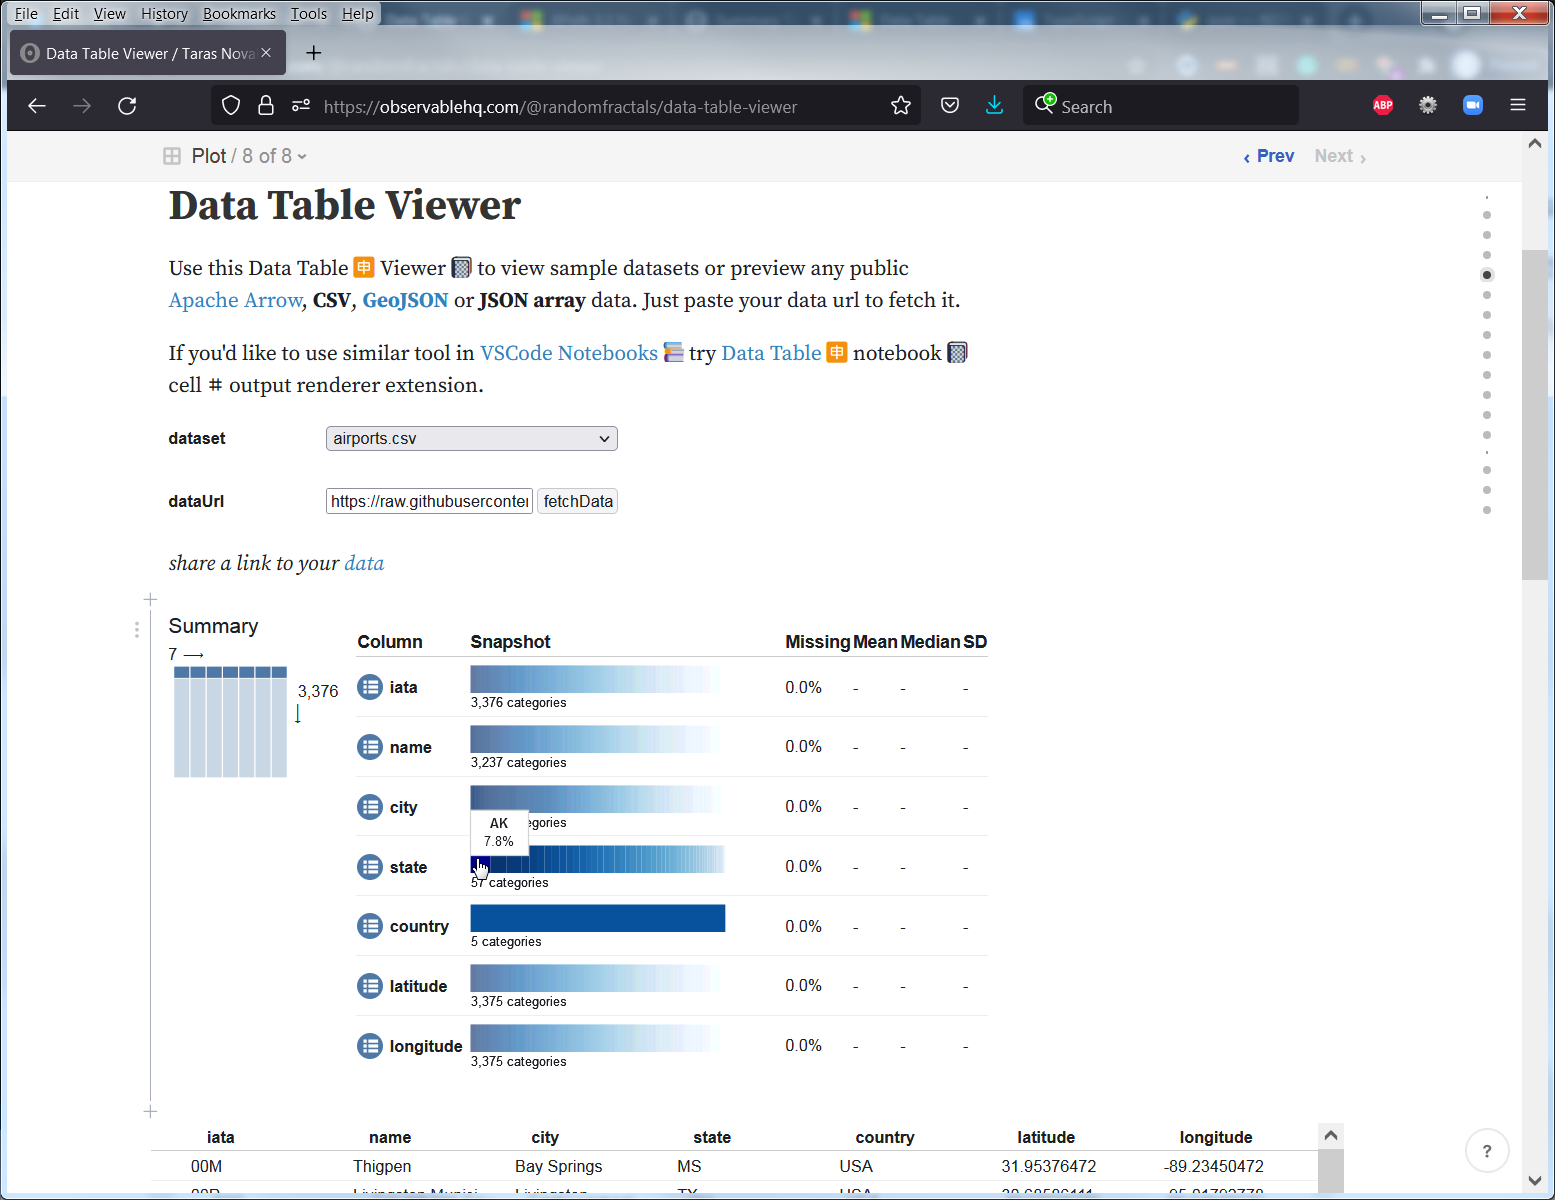This screenshot has width=1555, height=1200.
Task: Click the cell menu dots beside Summary
Action: point(137,629)
